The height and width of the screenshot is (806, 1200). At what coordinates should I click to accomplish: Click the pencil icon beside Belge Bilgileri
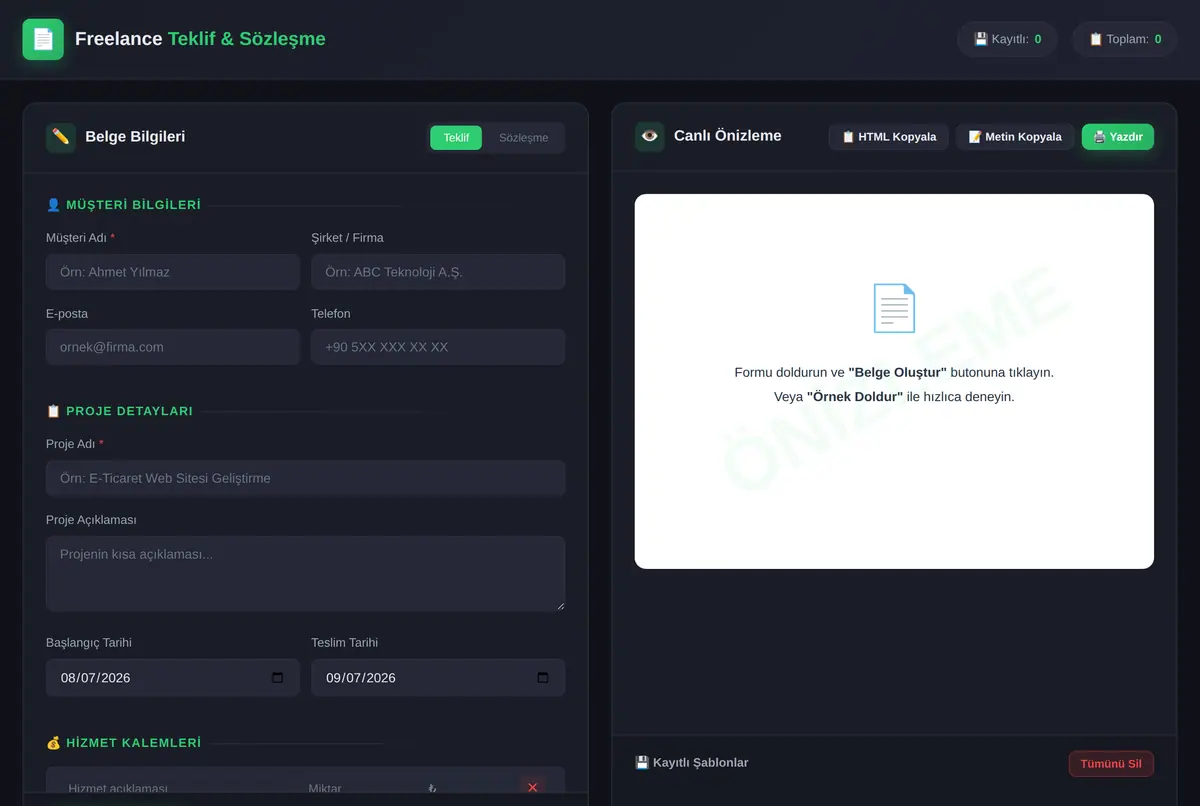pyautogui.click(x=61, y=137)
